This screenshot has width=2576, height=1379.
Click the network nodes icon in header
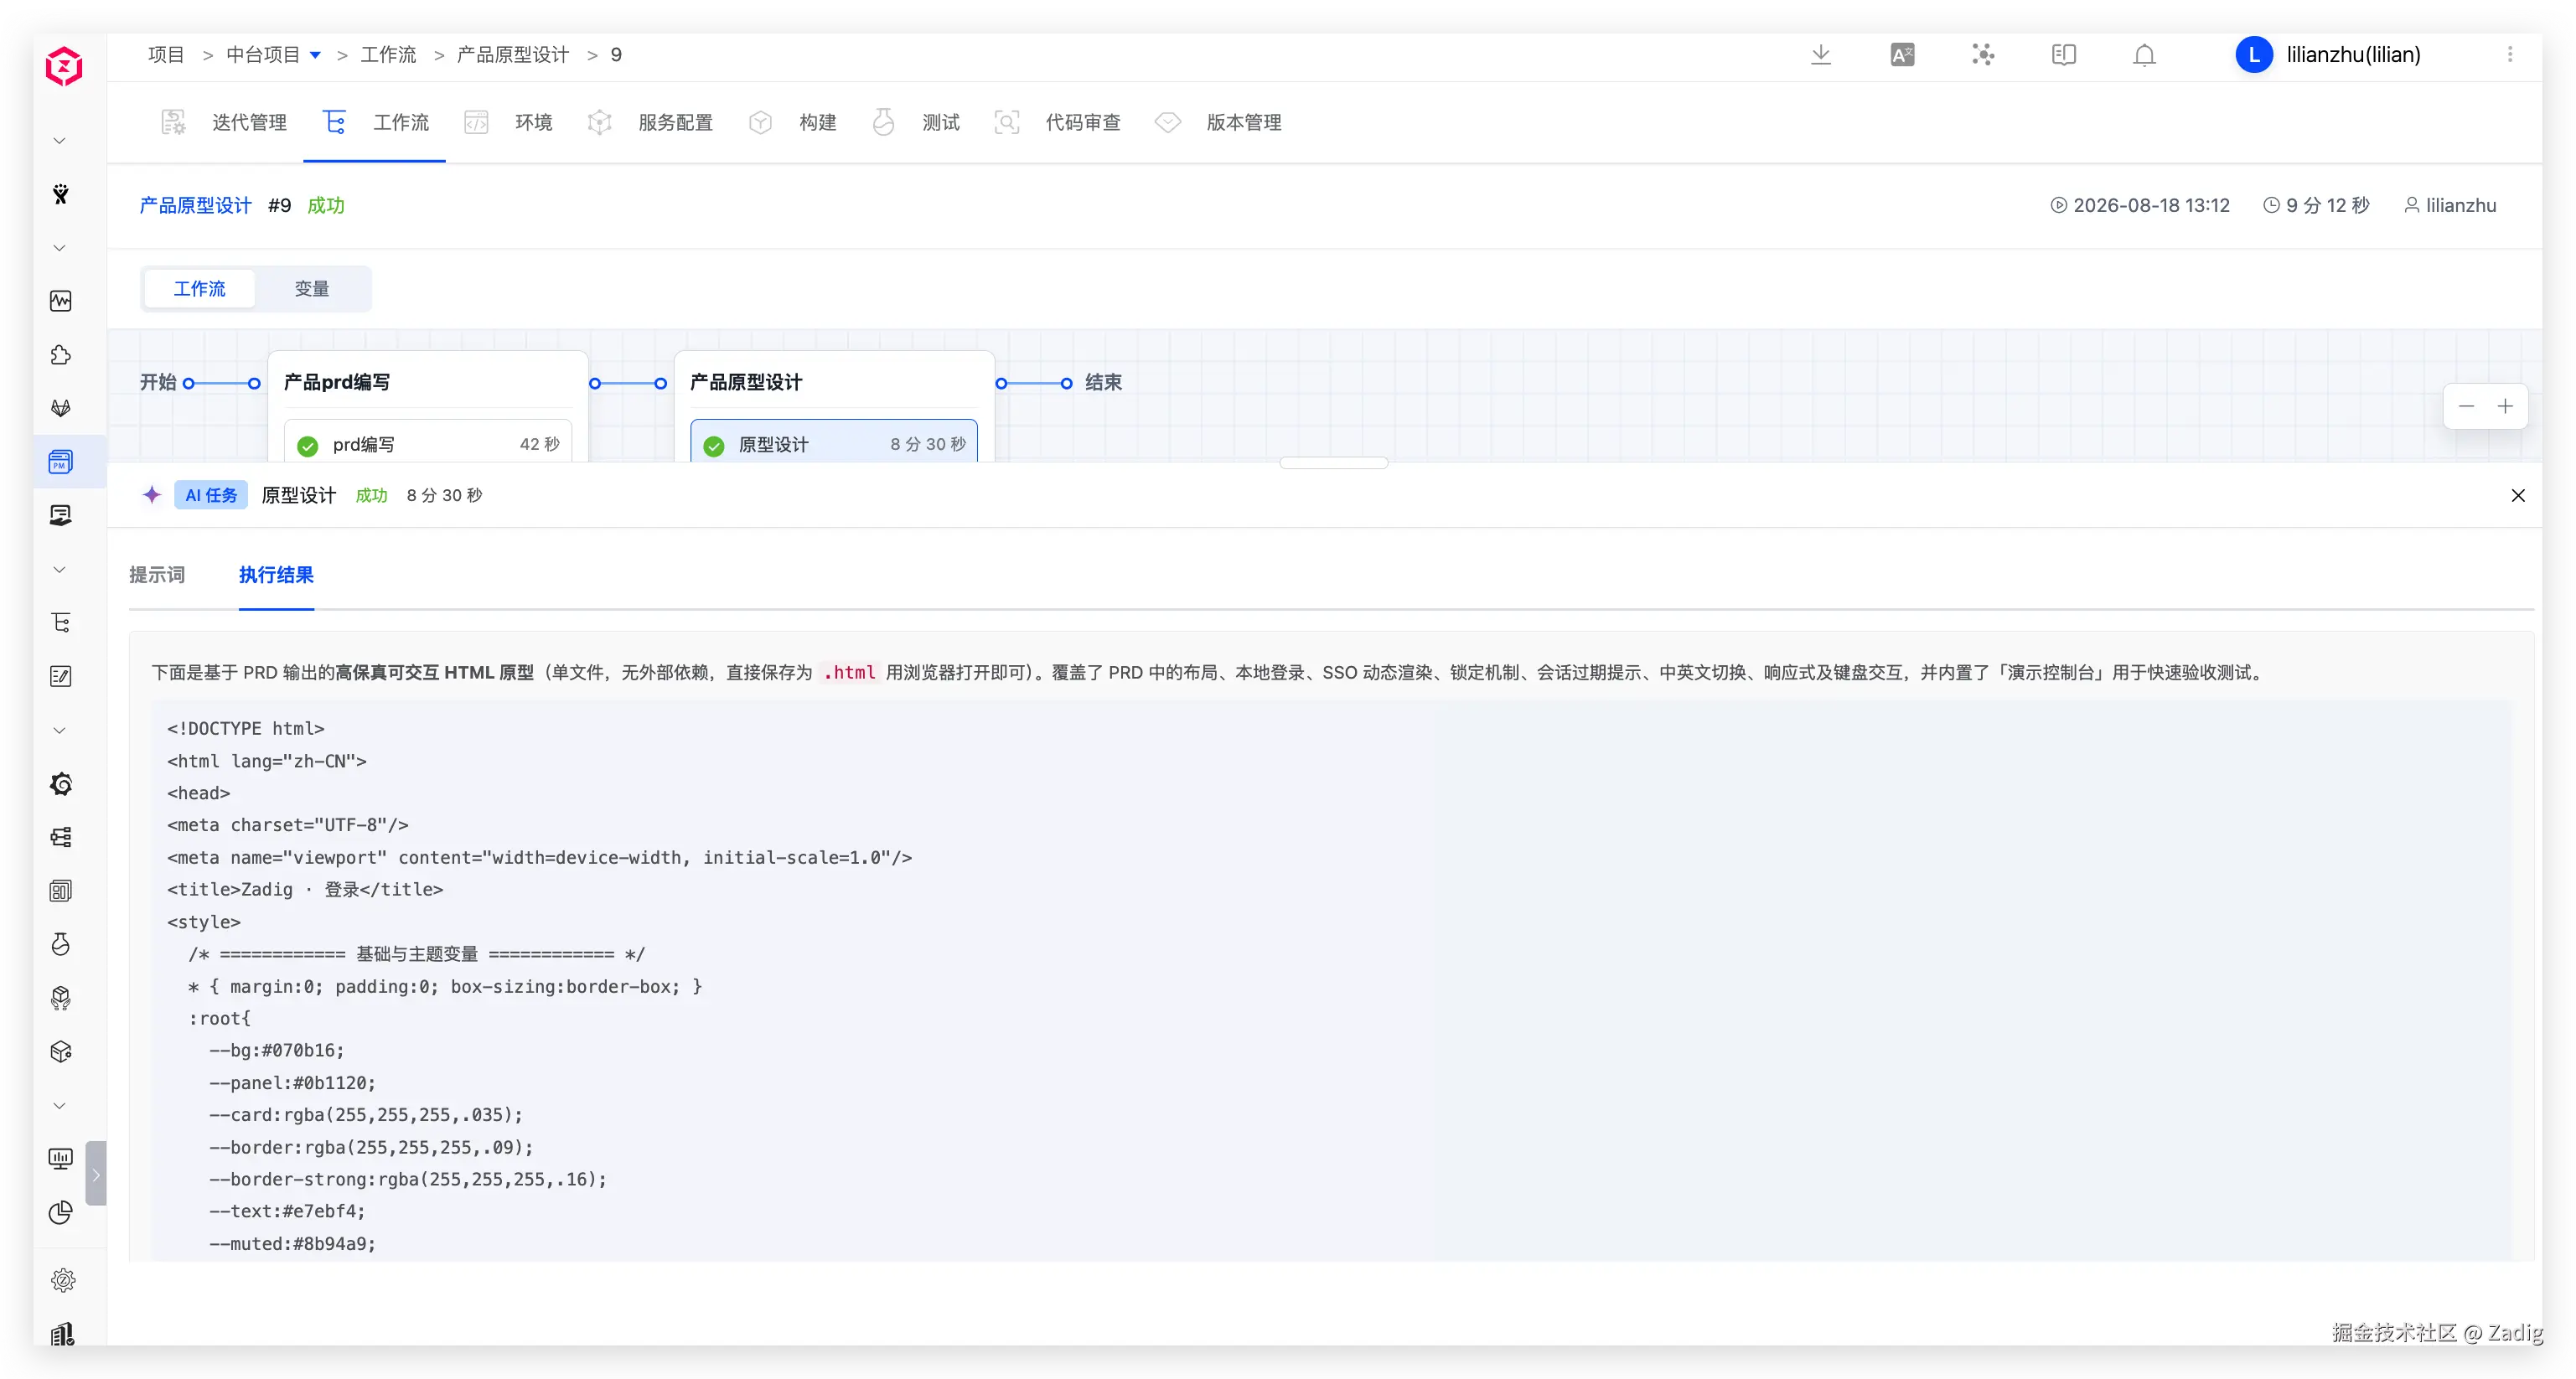(x=1983, y=55)
